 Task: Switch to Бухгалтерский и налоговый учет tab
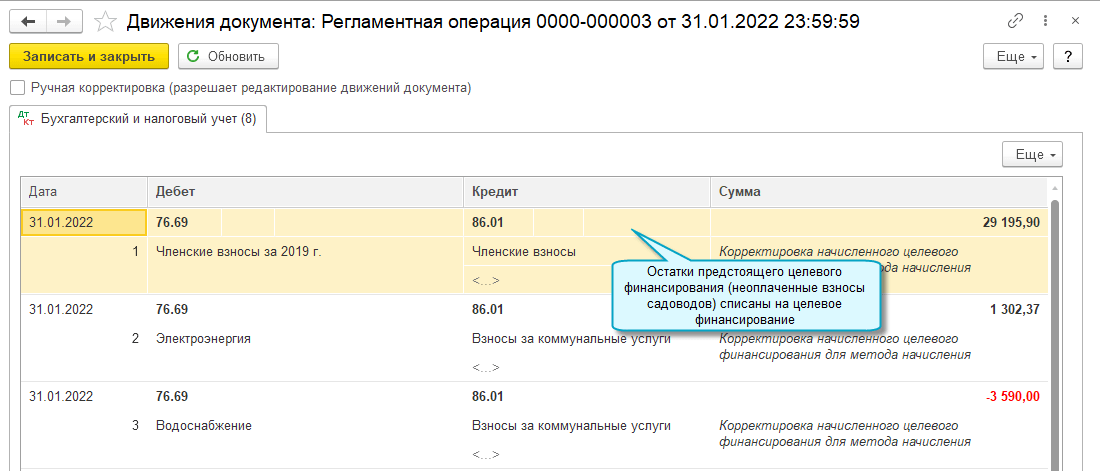pyautogui.click(x=148, y=119)
